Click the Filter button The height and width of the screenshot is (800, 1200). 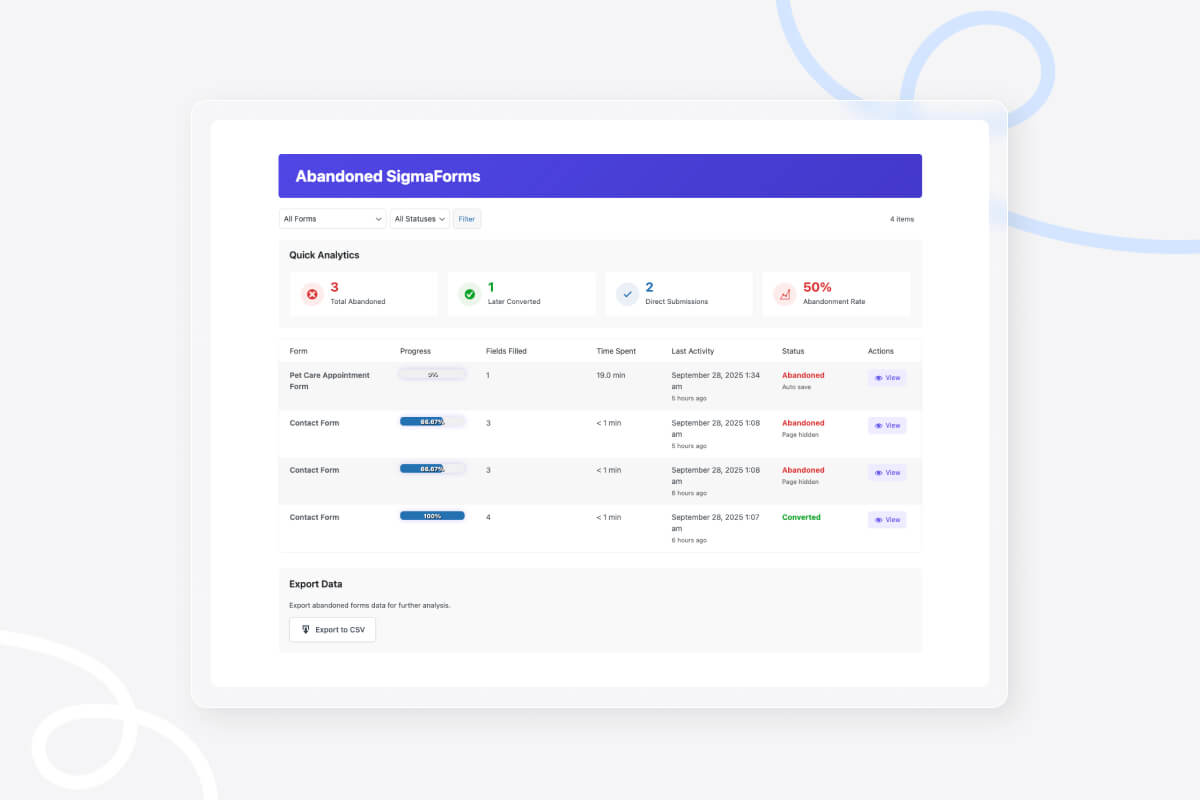tap(467, 219)
